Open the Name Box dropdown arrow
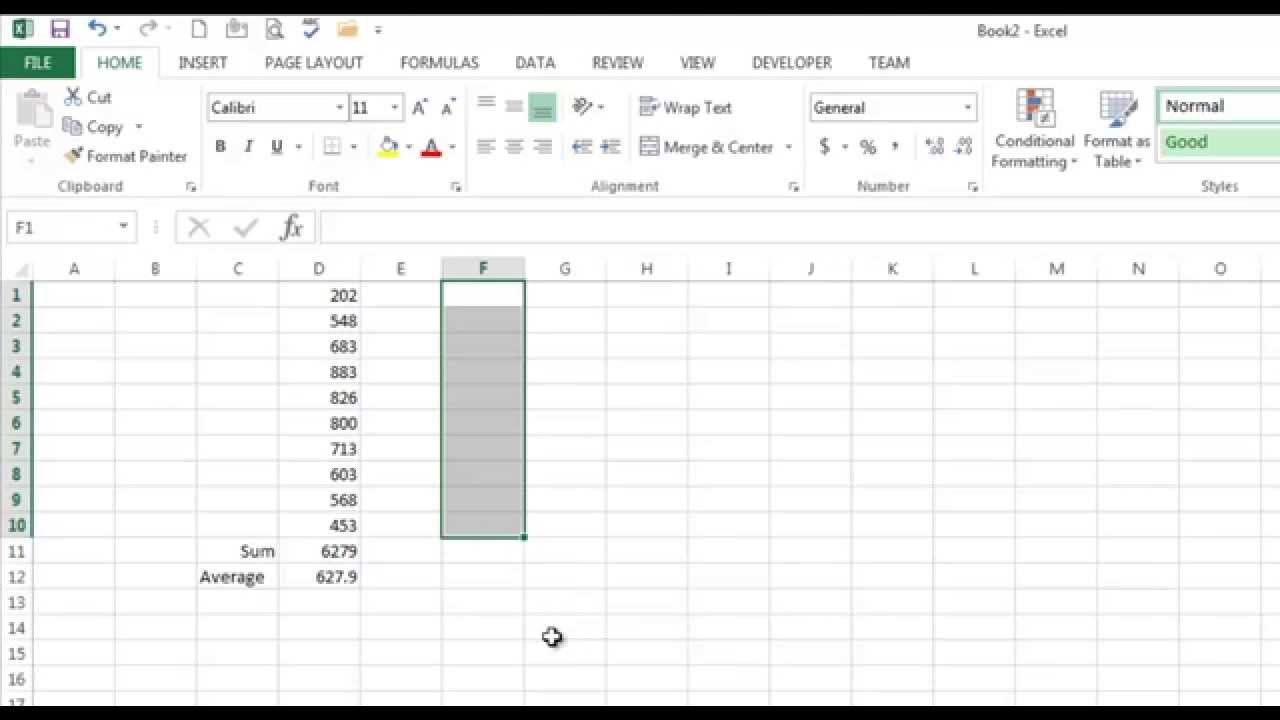The height and width of the screenshot is (720, 1280). coord(123,228)
